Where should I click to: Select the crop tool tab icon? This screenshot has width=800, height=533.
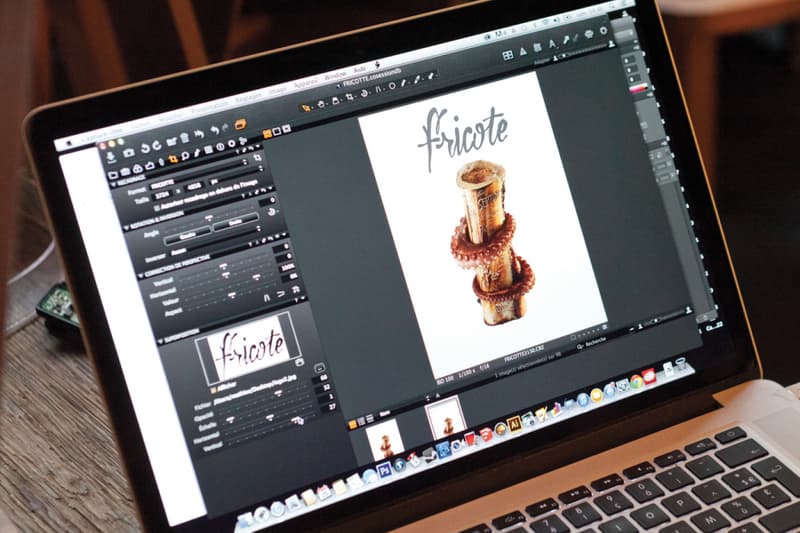pos(173,159)
